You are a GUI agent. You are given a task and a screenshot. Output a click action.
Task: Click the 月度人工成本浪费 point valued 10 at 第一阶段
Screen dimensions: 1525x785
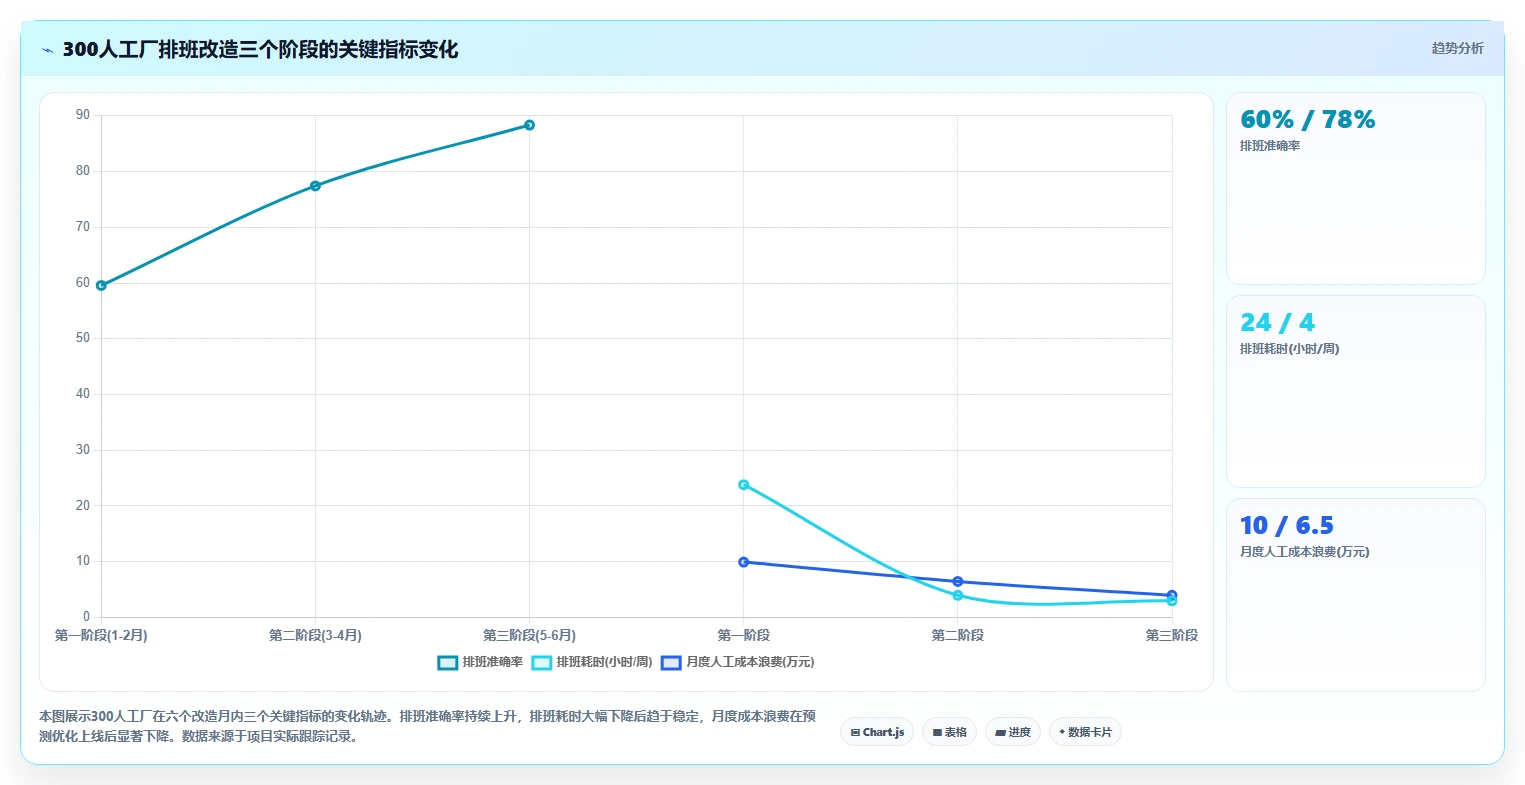[743, 562]
